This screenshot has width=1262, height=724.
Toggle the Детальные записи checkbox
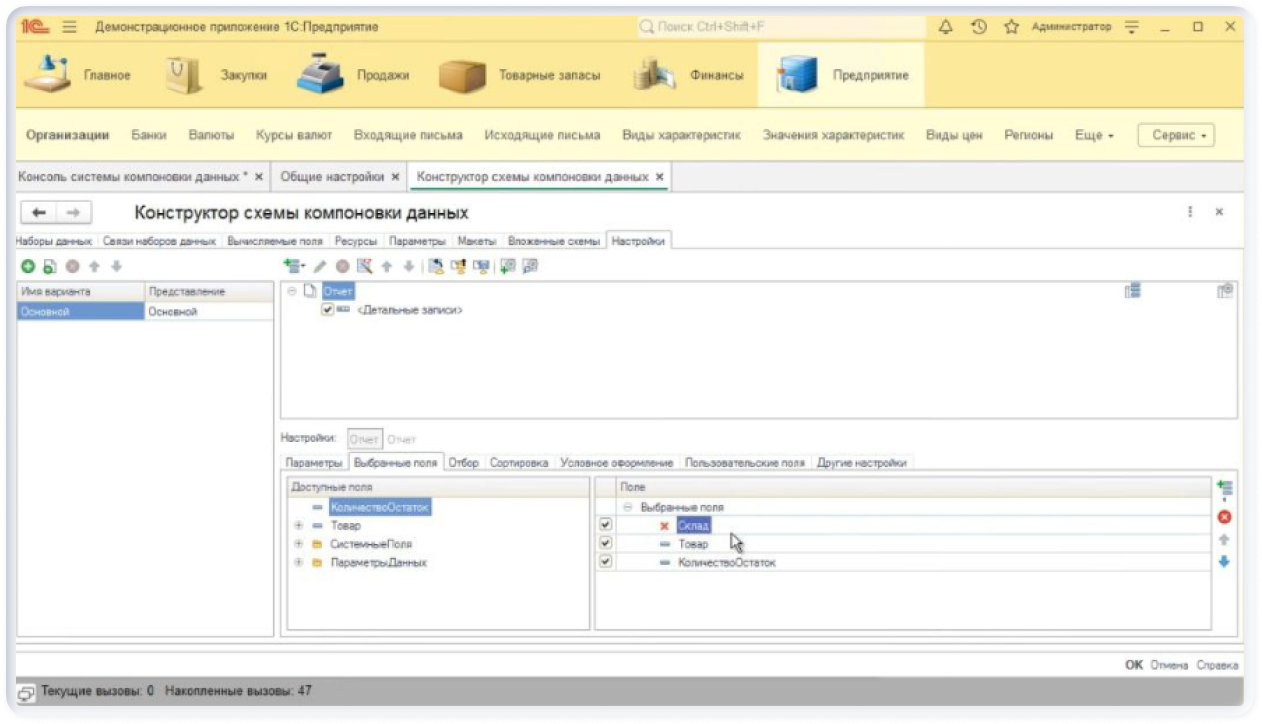tap(328, 310)
